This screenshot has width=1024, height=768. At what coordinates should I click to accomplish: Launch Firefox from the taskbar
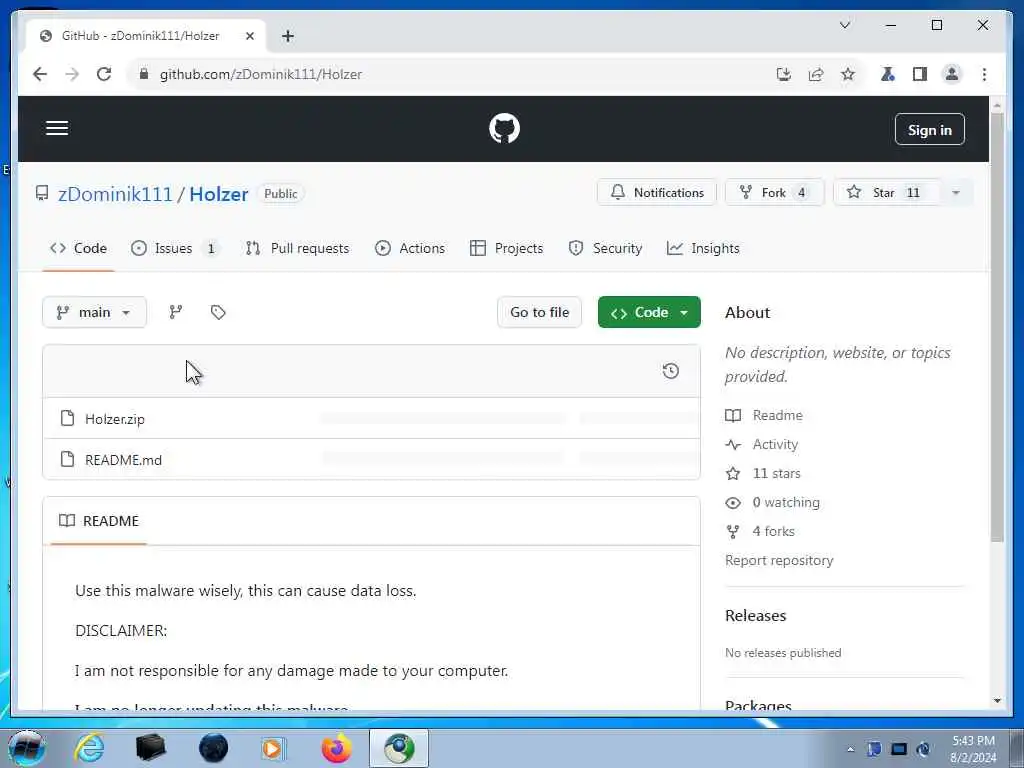(336, 748)
